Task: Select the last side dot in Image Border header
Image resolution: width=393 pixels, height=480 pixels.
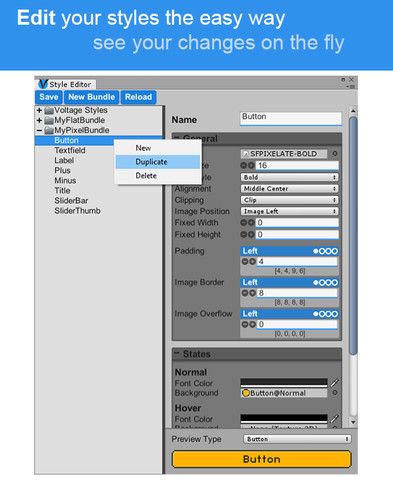Action: pos(334,283)
